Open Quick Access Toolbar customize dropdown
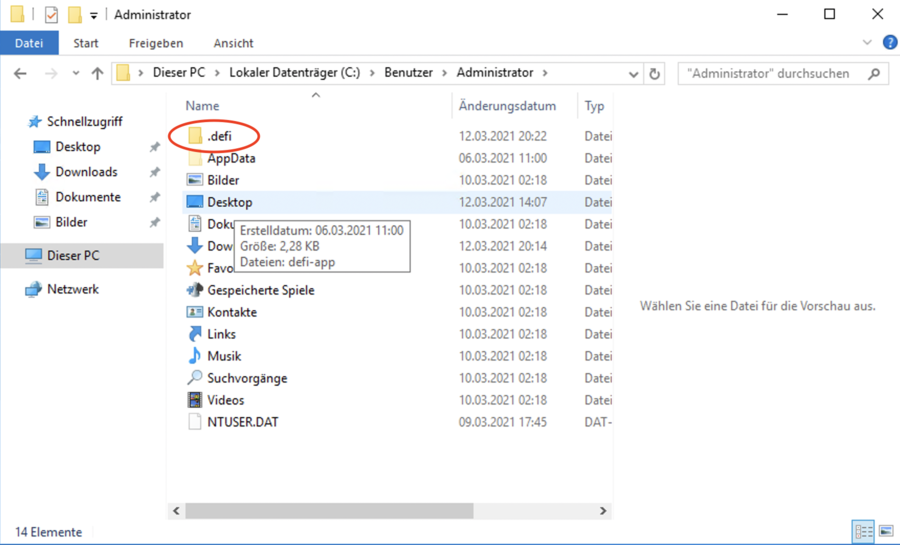 tap(94, 16)
